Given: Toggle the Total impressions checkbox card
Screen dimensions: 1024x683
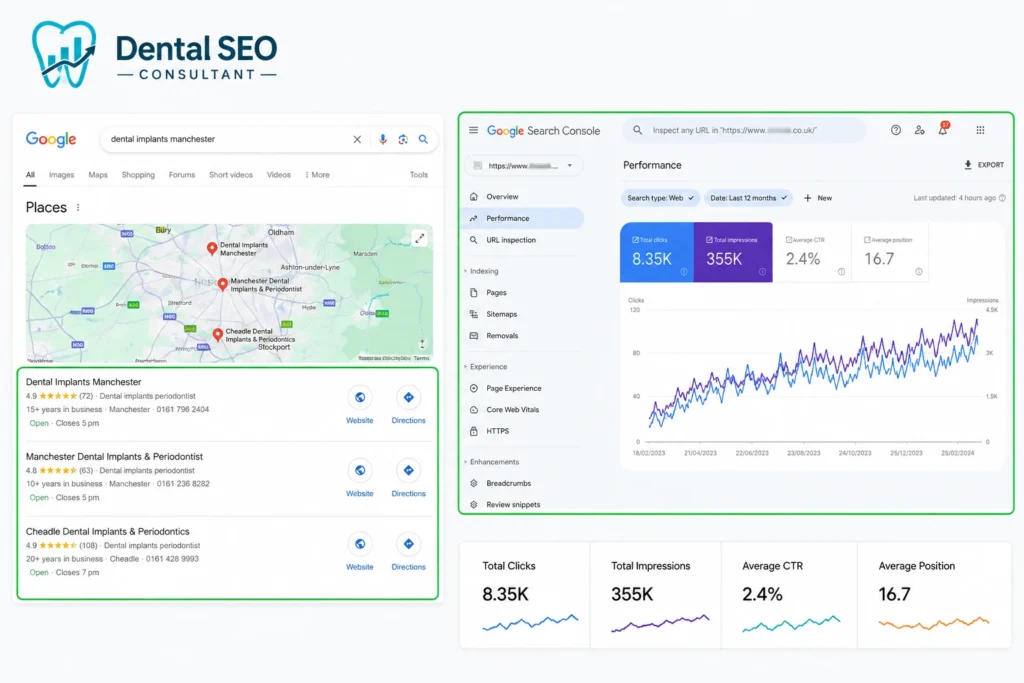Looking at the screenshot, I should (733, 252).
